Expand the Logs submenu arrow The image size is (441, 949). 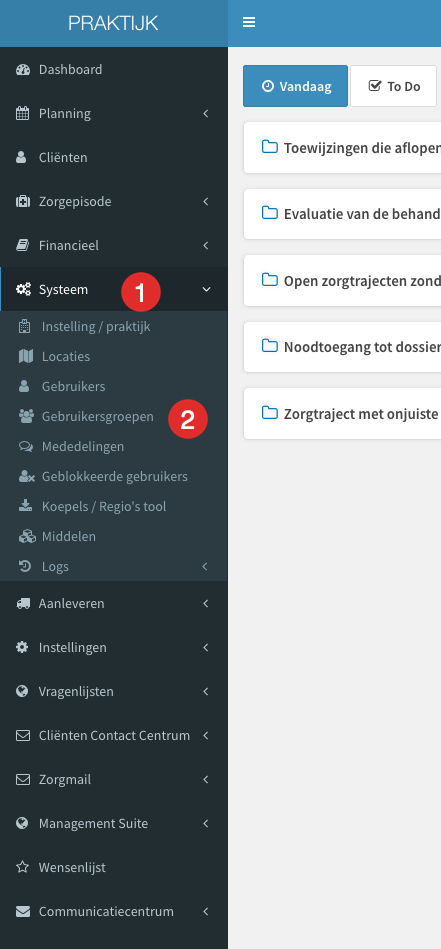pos(204,566)
